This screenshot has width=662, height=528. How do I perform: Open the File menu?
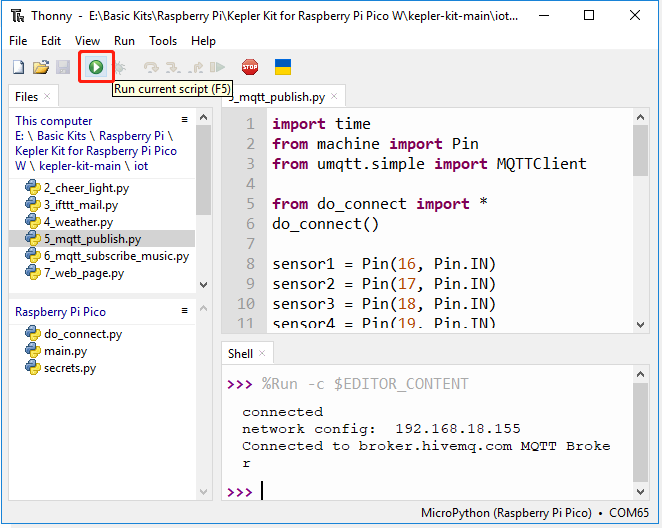pyautogui.click(x=18, y=41)
